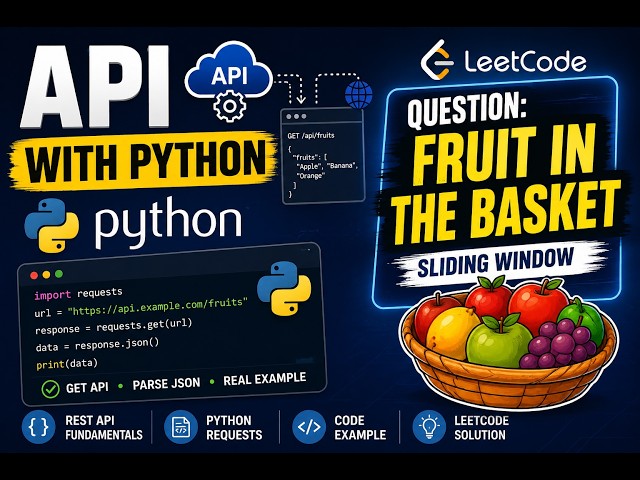
Task: Click the SLIDING WINDOW label
Action: [495, 263]
